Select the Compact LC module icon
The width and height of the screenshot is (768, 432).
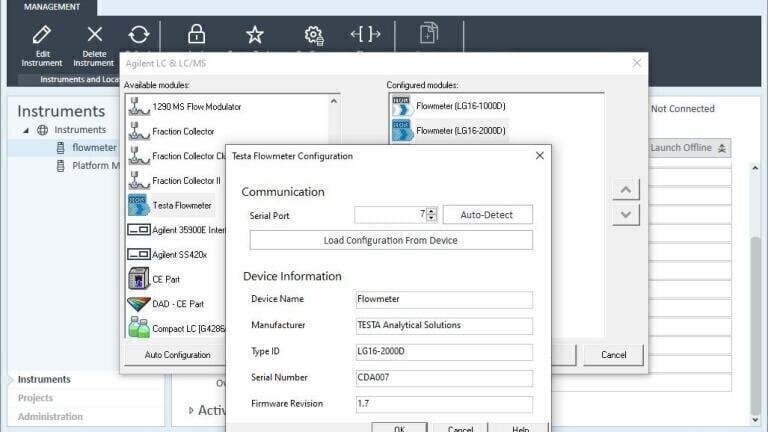(x=139, y=328)
